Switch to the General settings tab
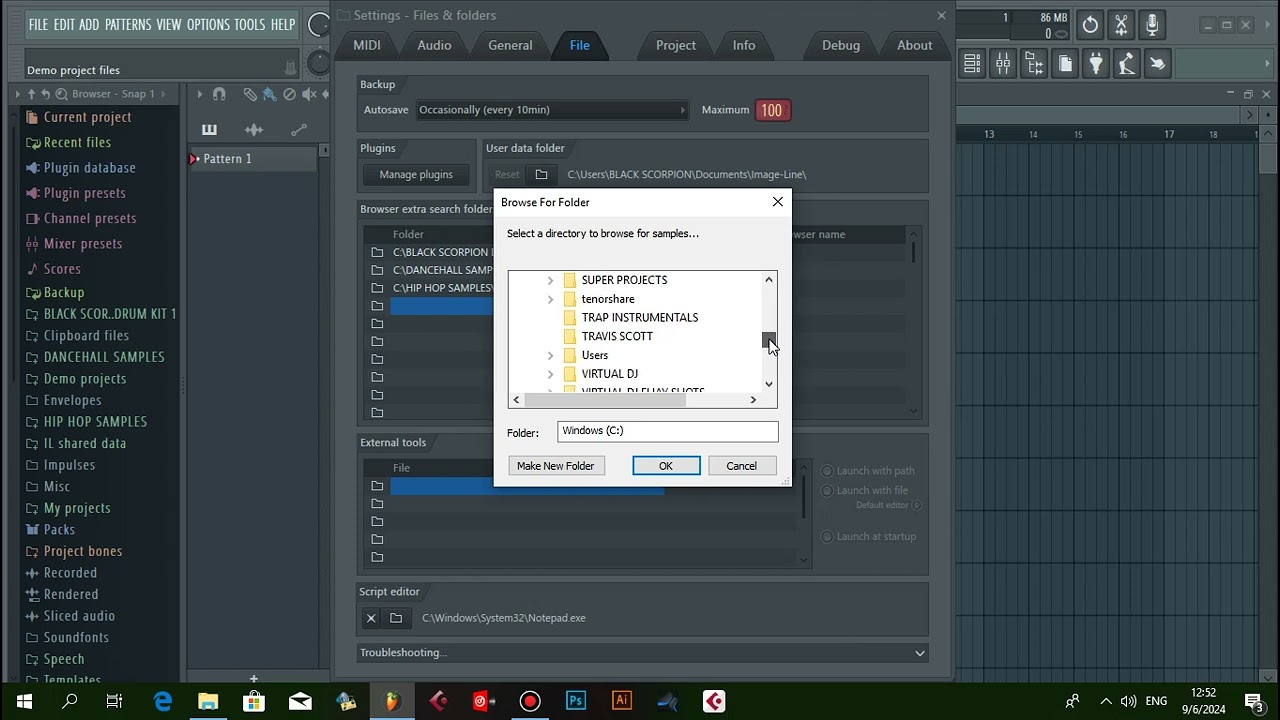 pos(510,45)
